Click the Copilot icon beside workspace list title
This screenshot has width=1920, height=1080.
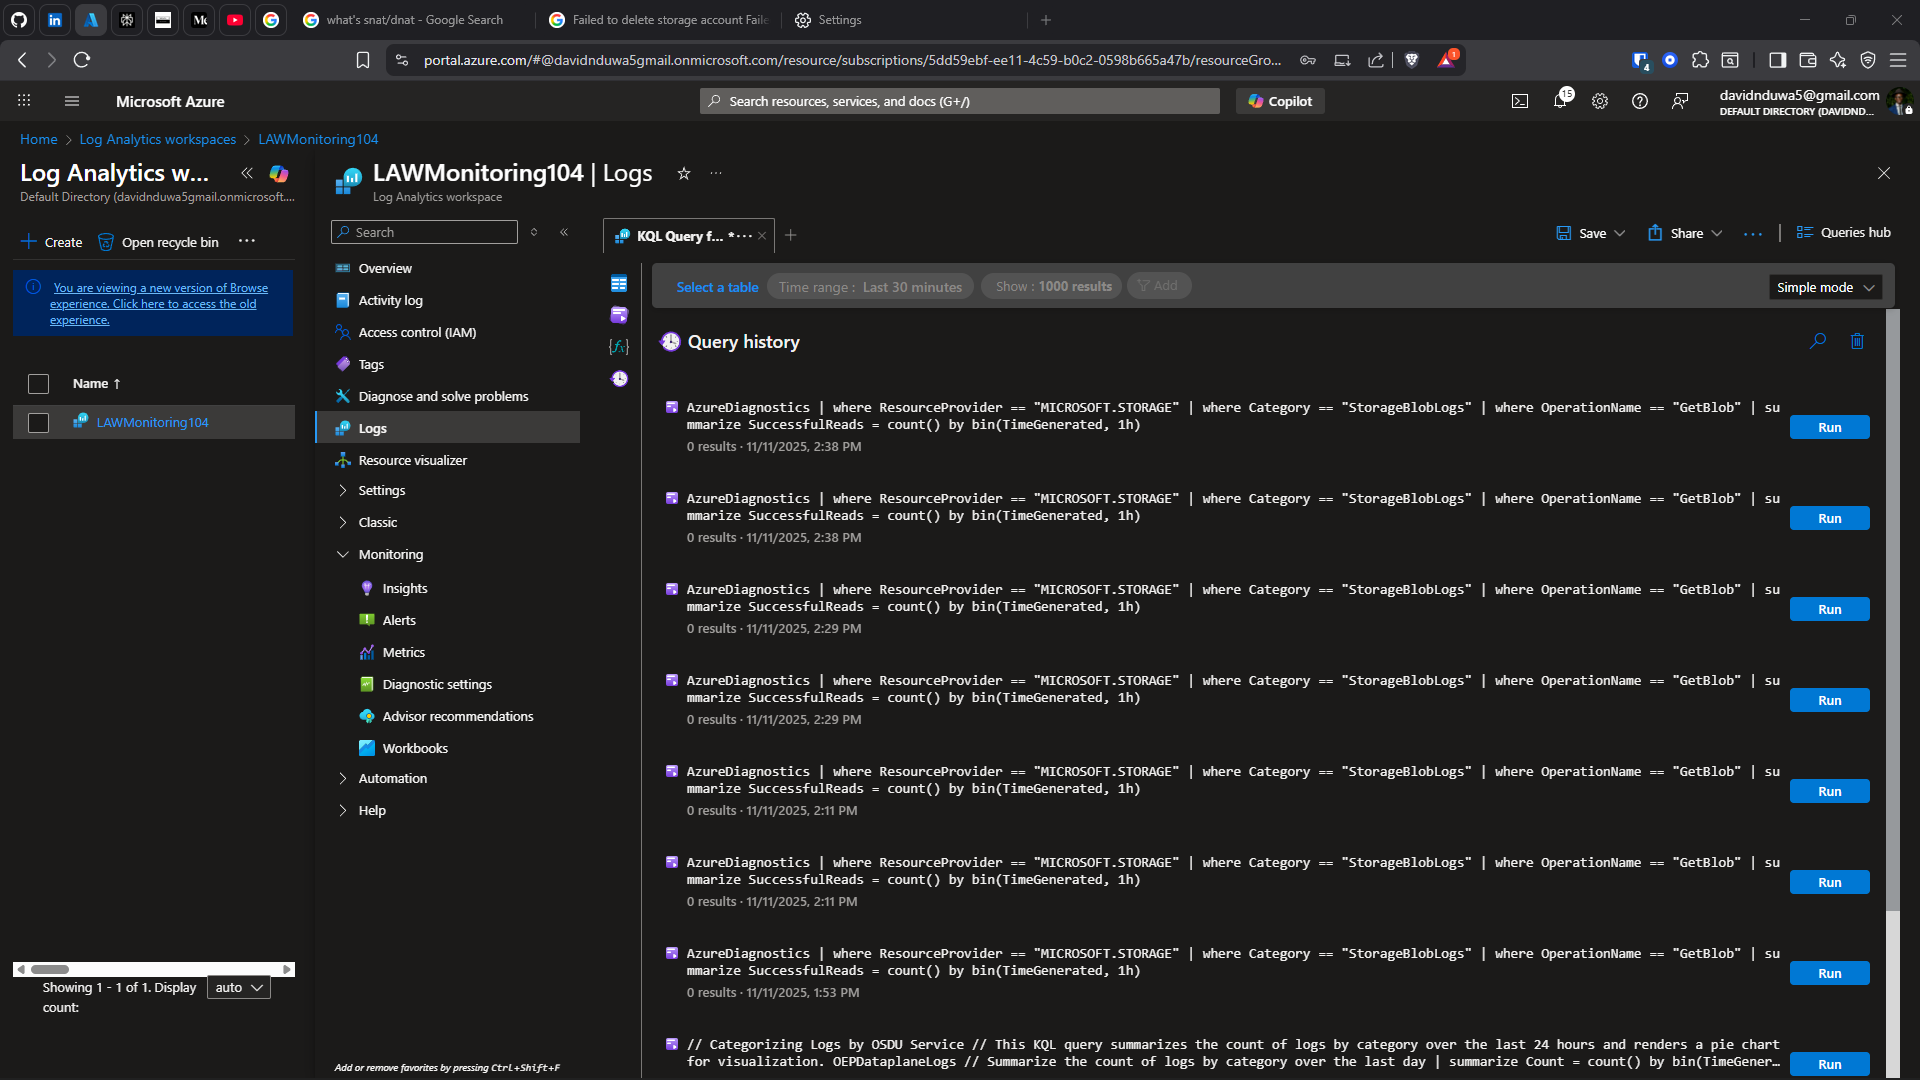click(279, 173)
